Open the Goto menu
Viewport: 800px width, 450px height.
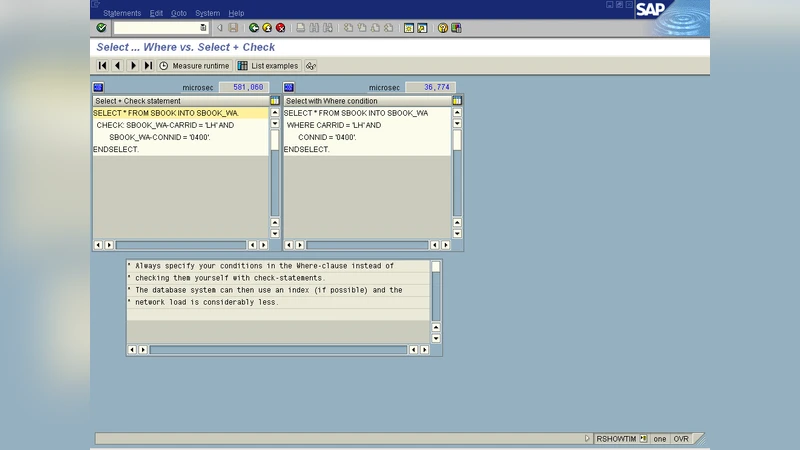[179, 13]
